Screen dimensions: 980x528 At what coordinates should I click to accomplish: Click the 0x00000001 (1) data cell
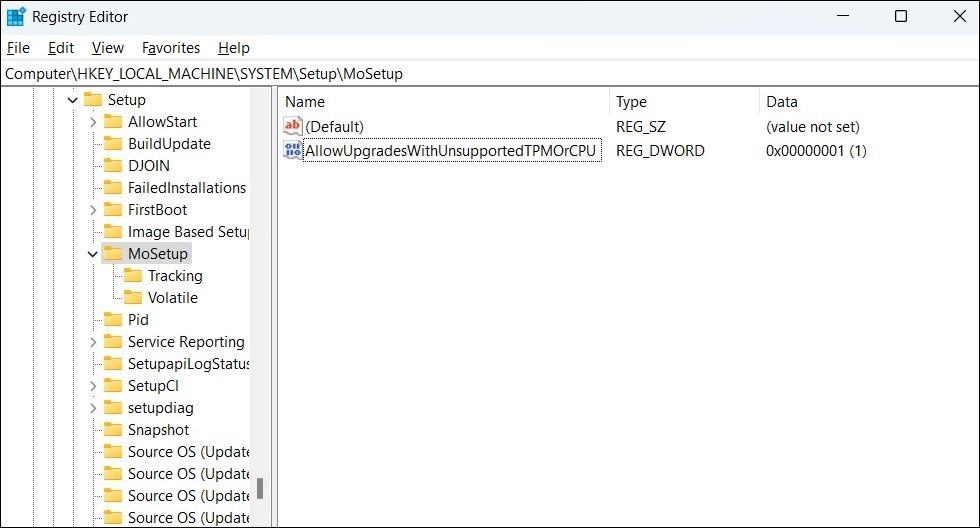tap(816, 151)
